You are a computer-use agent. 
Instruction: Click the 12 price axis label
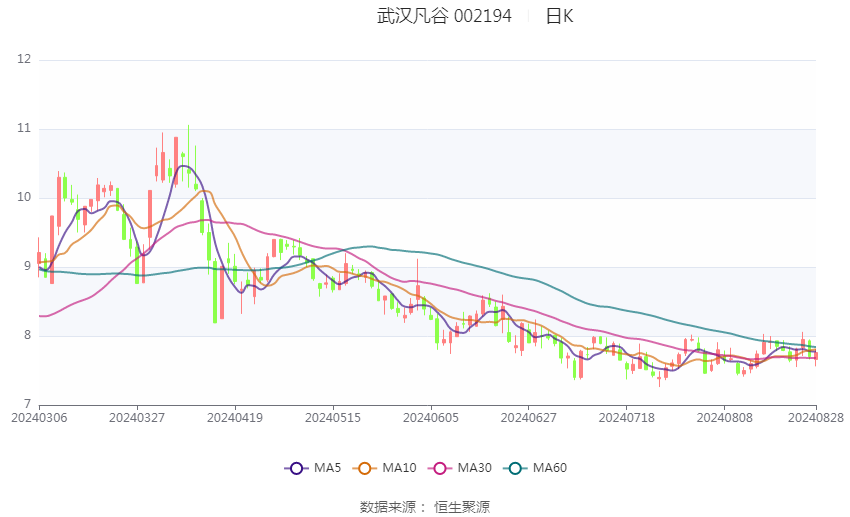coord(24,59)
